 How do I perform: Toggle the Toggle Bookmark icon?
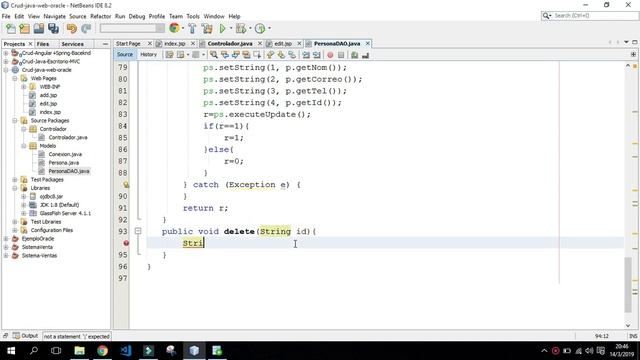[292, 55]
